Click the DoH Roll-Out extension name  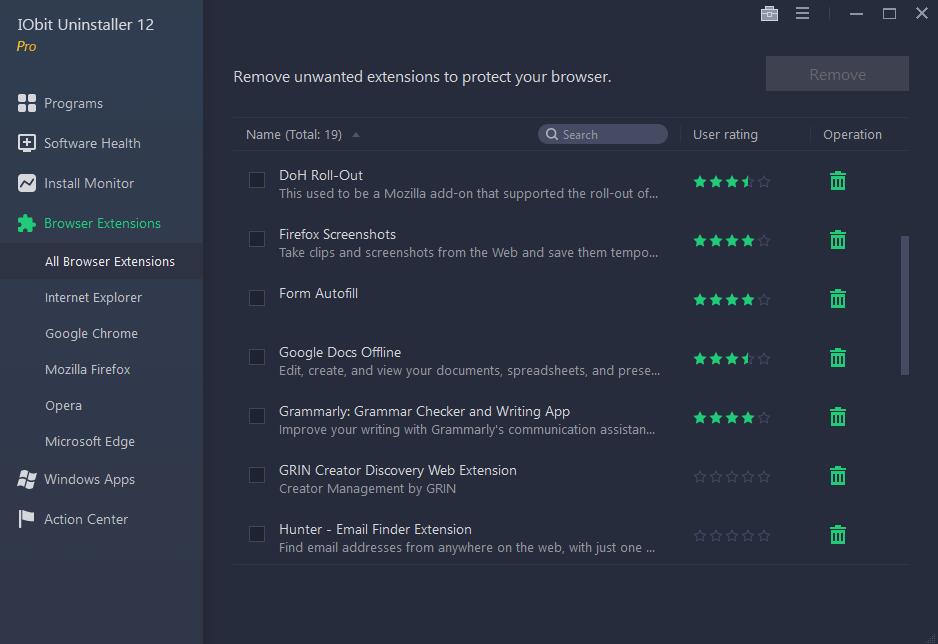321,175
